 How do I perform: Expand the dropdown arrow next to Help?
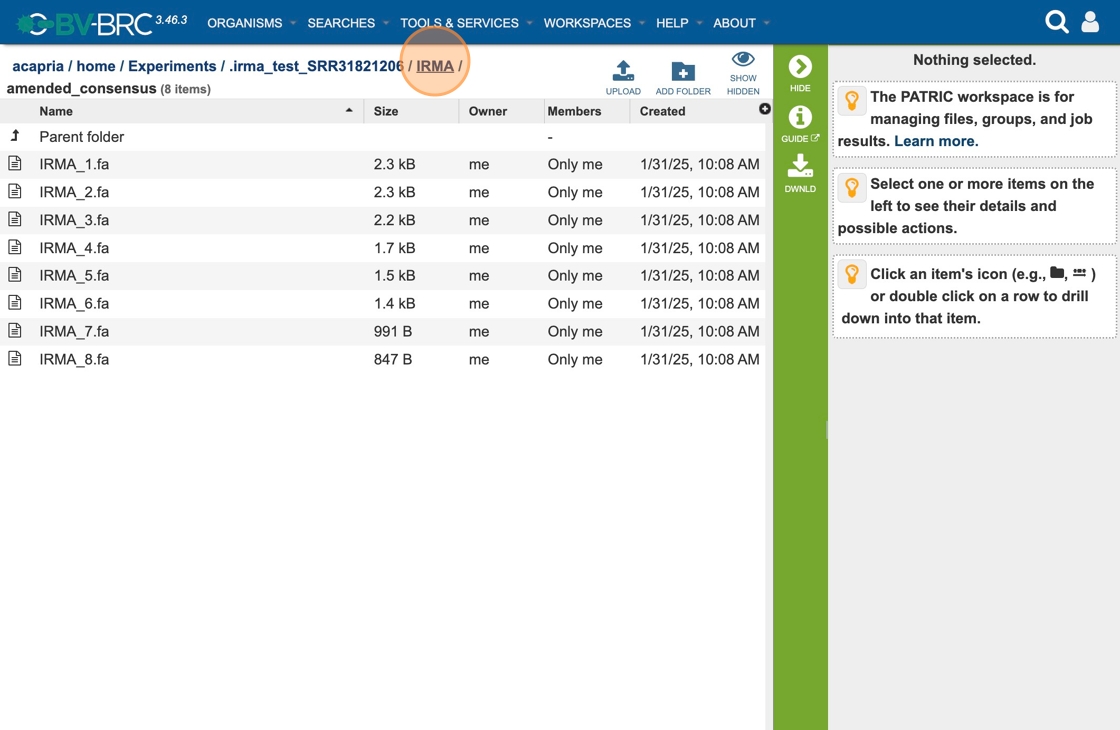[699, 24]
